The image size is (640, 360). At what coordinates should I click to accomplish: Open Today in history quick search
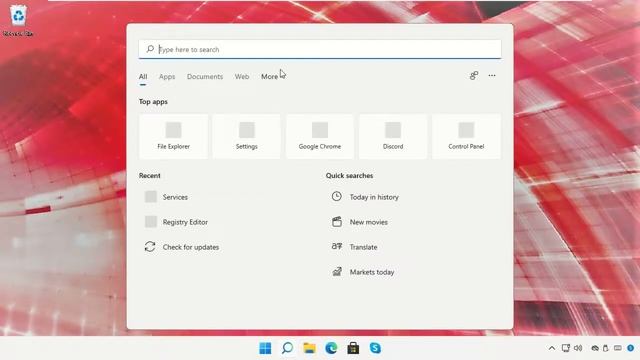coord(374,197)
